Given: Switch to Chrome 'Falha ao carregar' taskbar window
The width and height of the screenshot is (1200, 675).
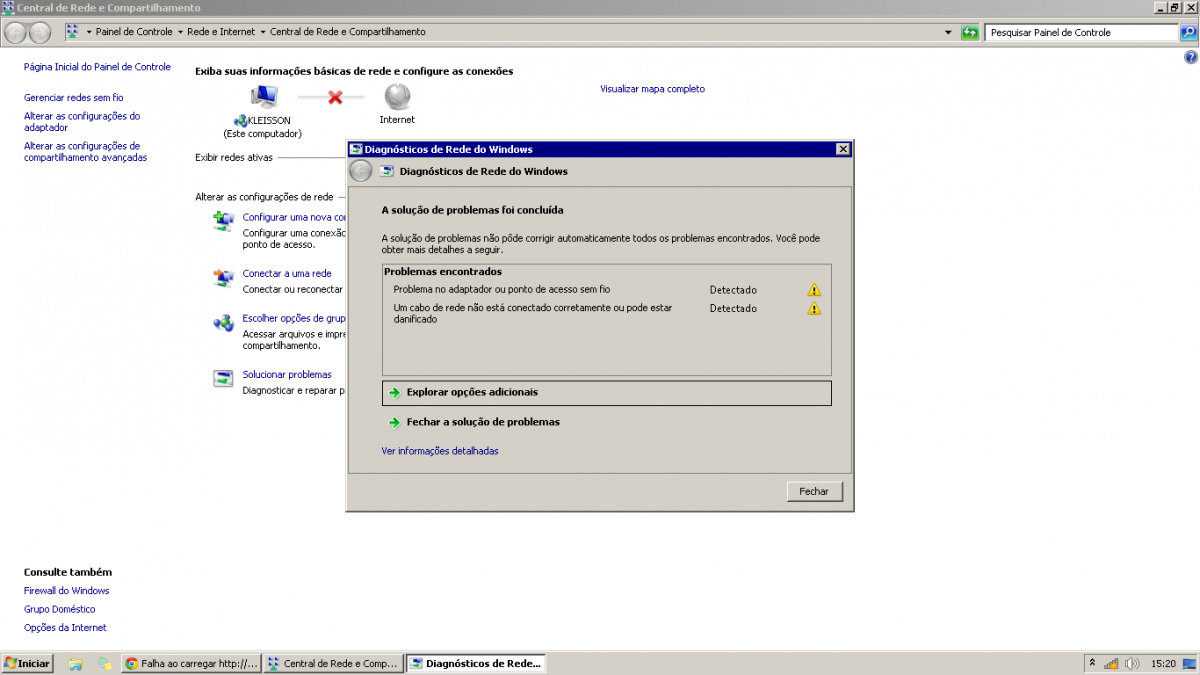Looking at the screenshot, I should (191, 663).
